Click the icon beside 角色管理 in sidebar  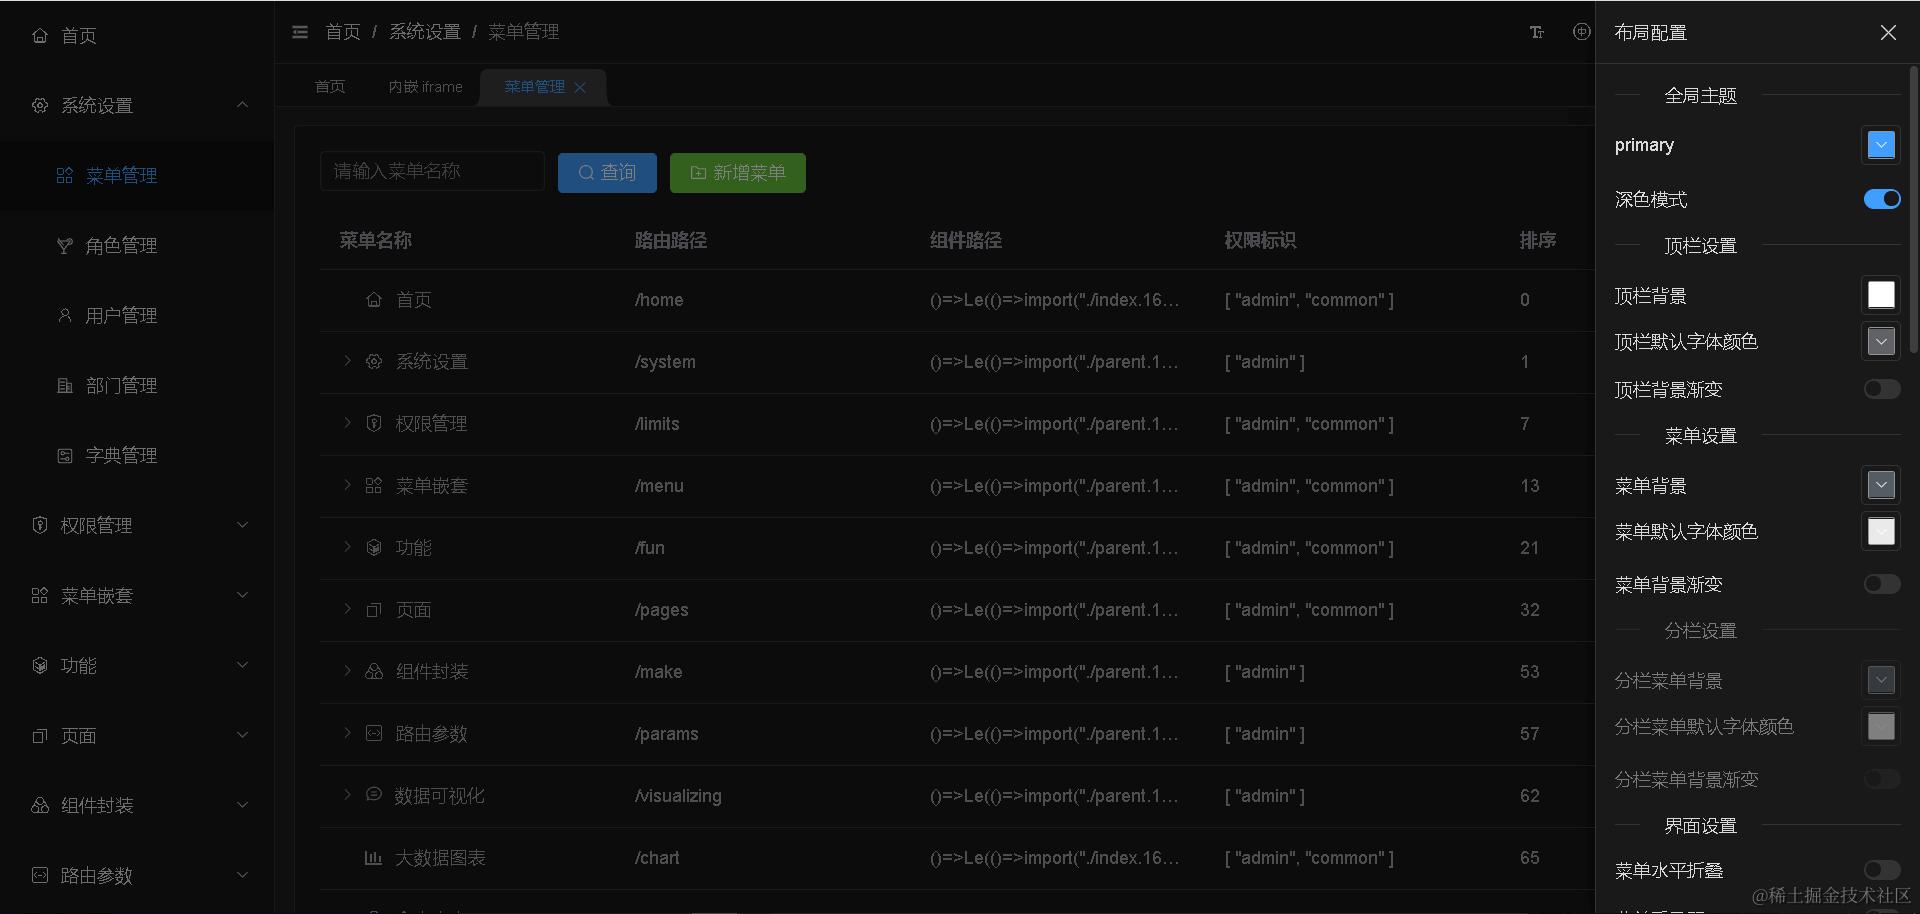coord(65,246)
